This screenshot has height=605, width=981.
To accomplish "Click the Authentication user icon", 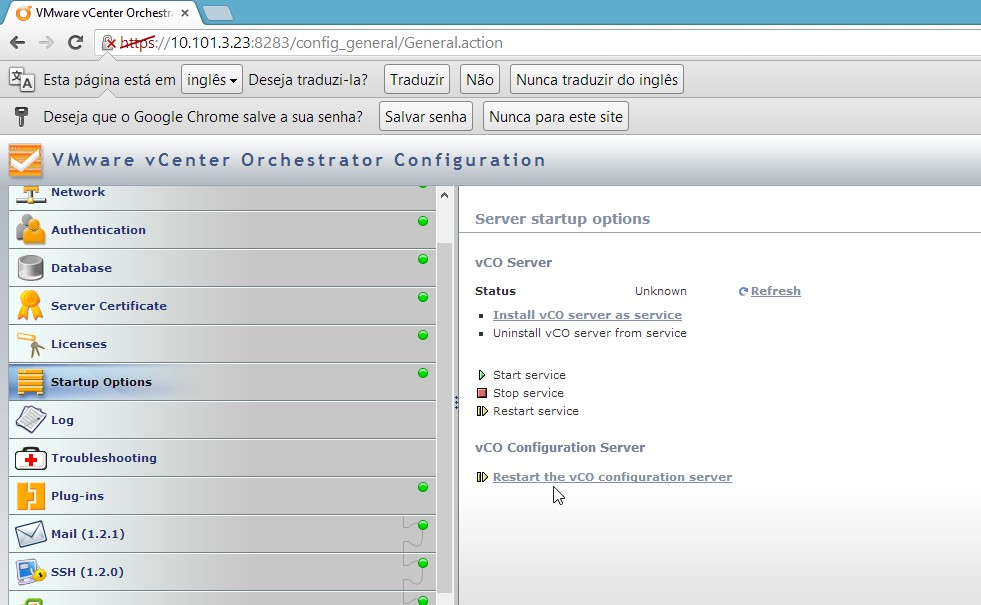I will click(x=31, y=230).
